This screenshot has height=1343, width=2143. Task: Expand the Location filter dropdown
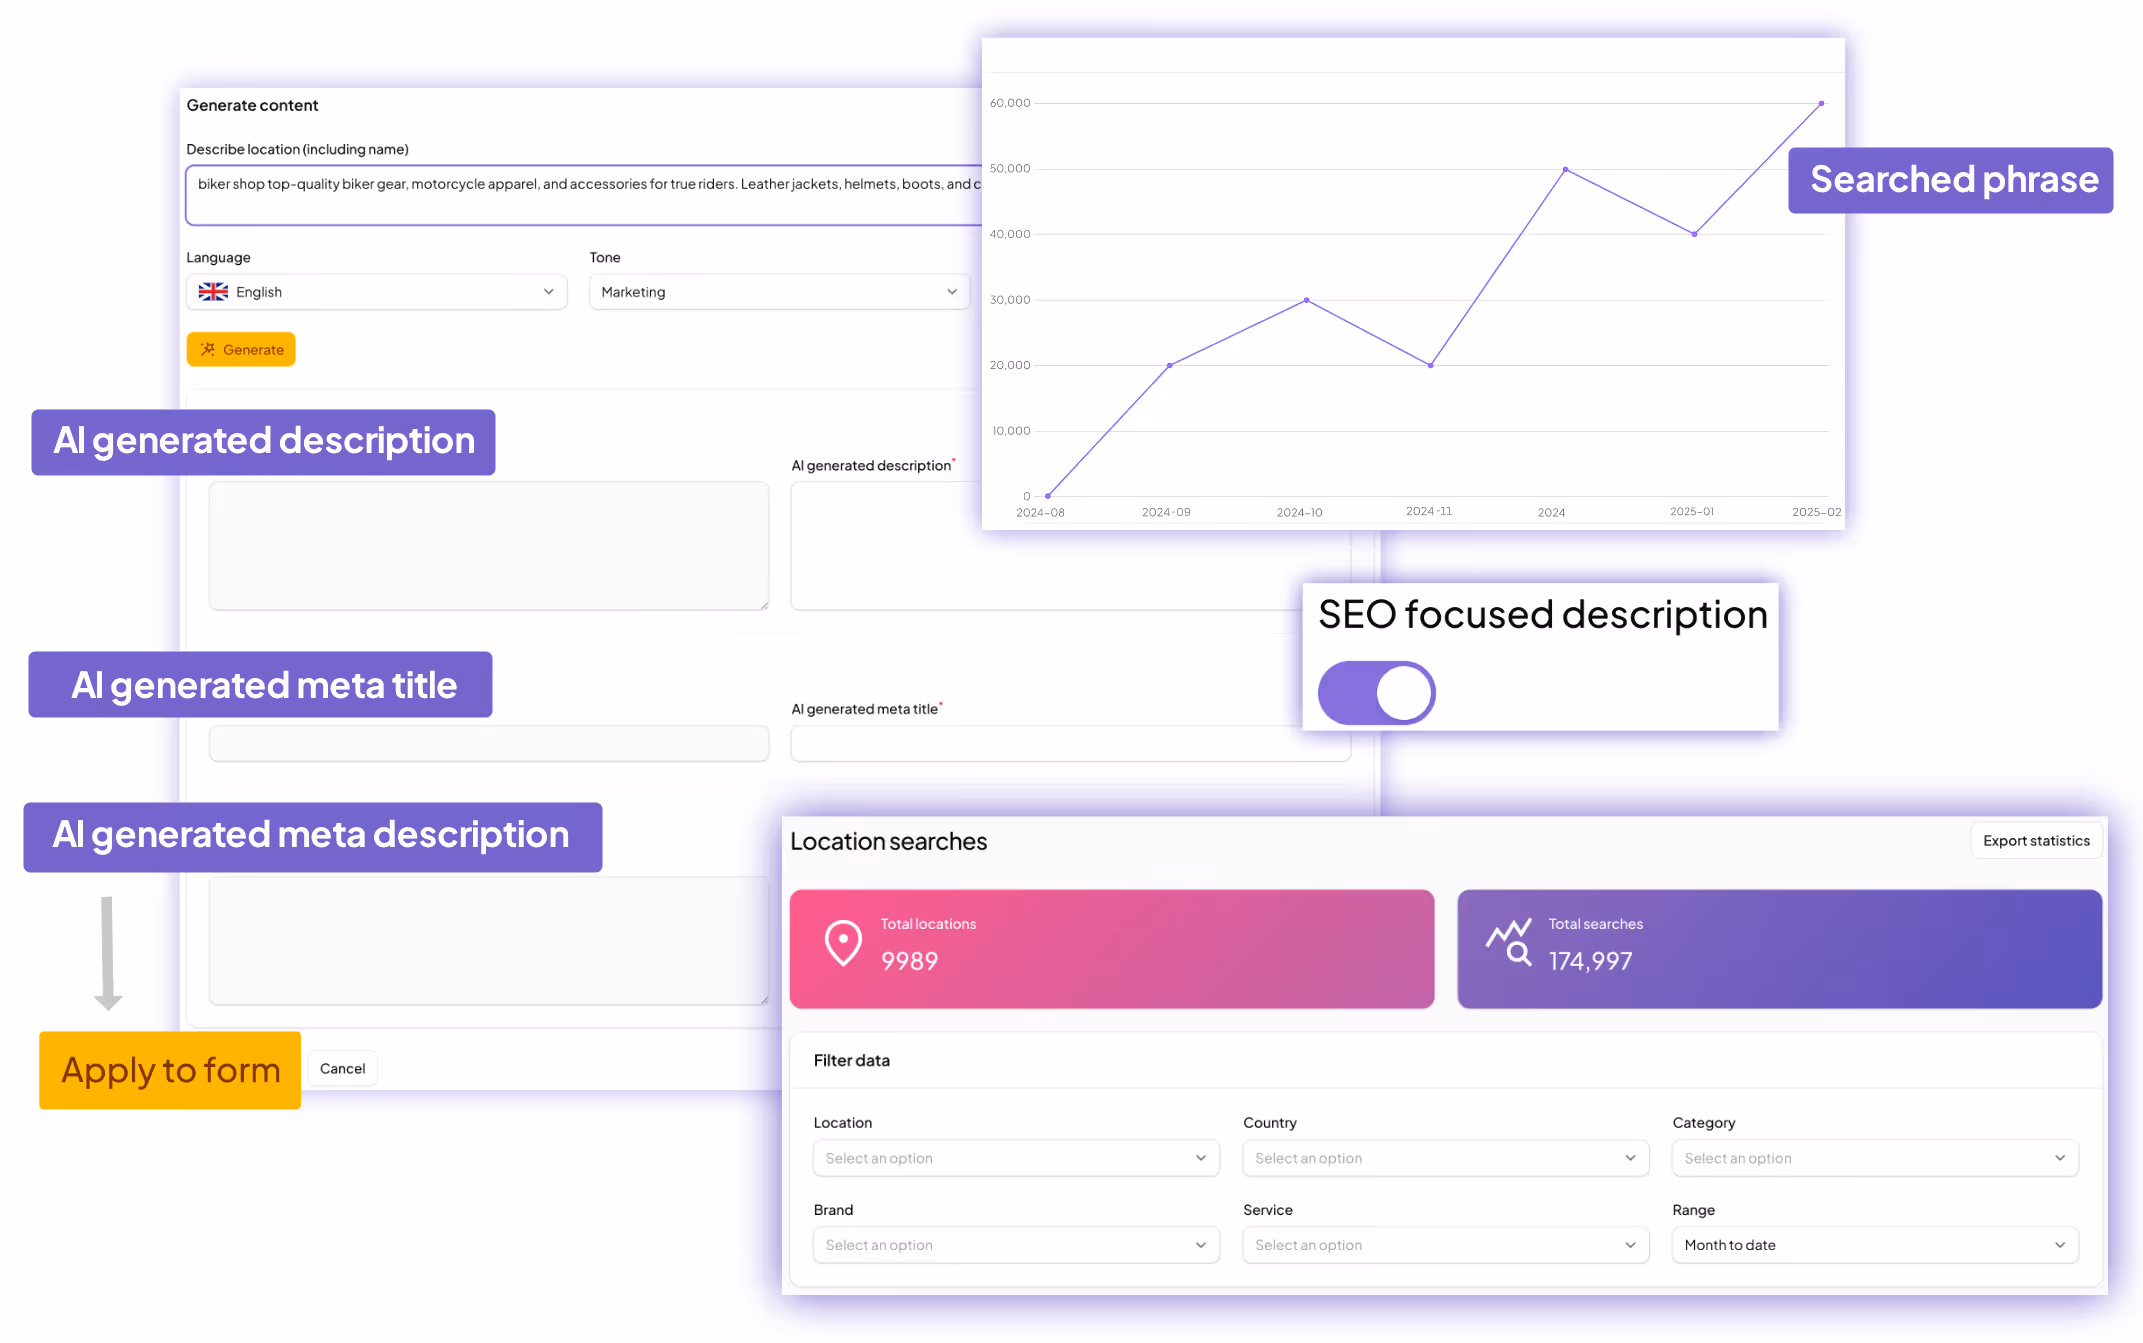[1015, 1158]
